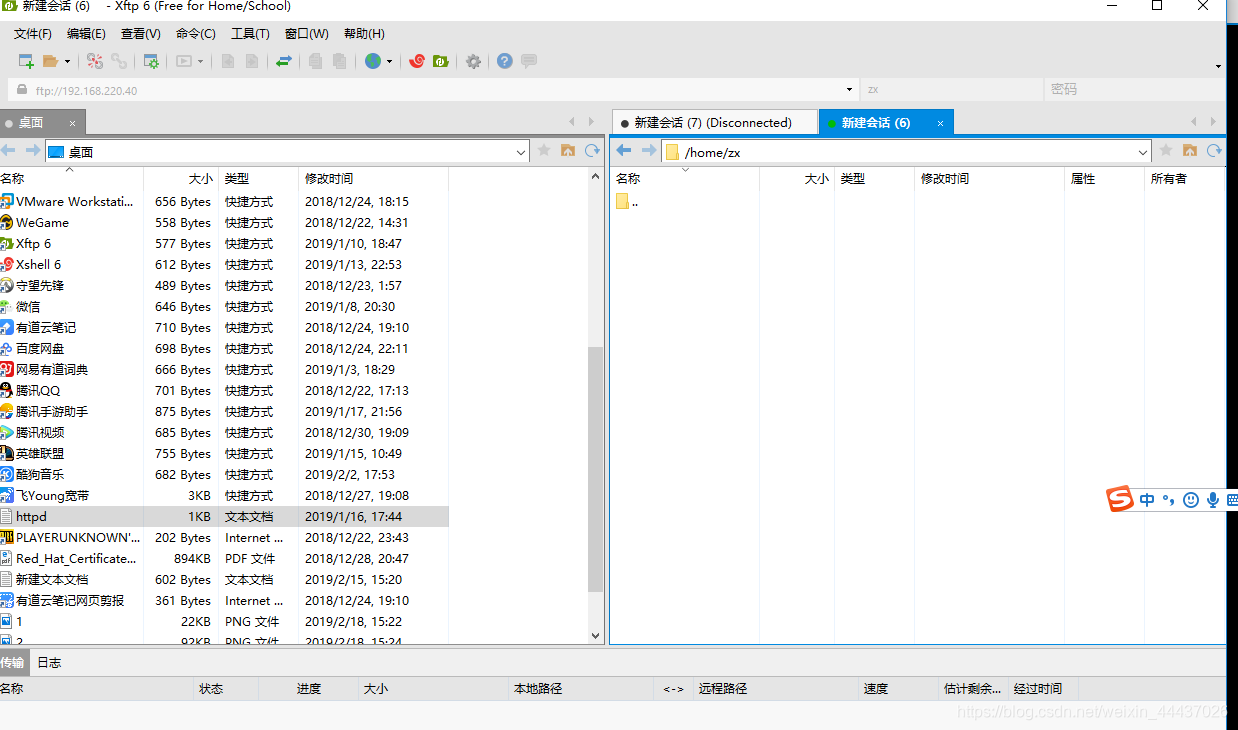The image size is (1238, 730).
Task: Open the 命令(C) menu
Action: 195,33
